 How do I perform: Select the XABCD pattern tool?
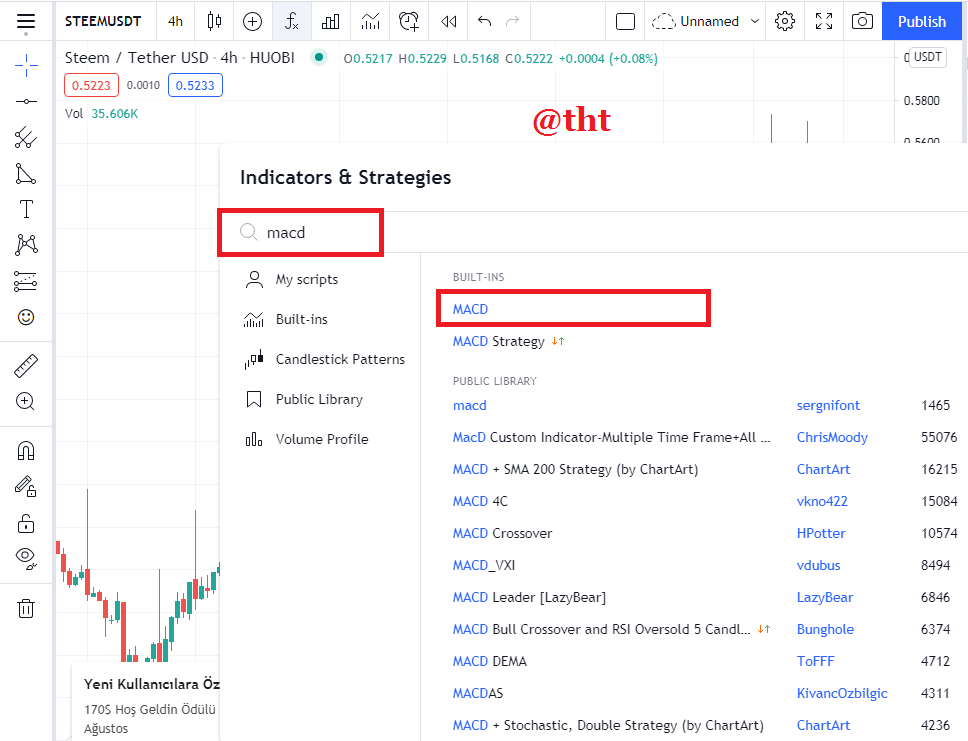(x=26, y=245)
